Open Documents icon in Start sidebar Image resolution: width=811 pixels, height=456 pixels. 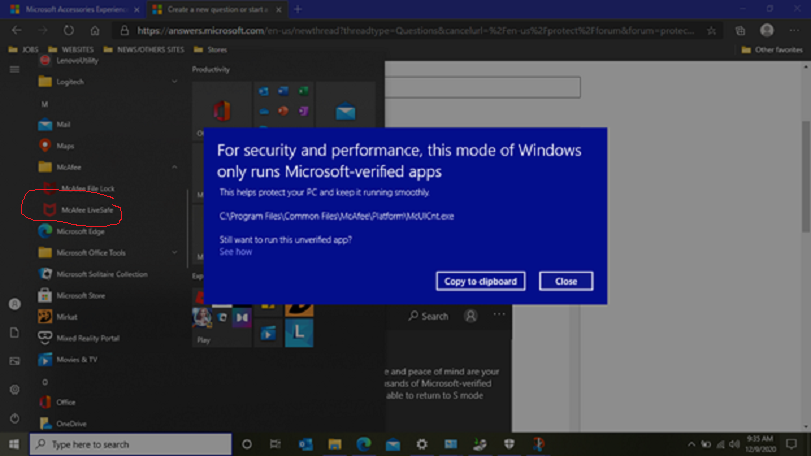pyautogui.click(x=14, y=332)
